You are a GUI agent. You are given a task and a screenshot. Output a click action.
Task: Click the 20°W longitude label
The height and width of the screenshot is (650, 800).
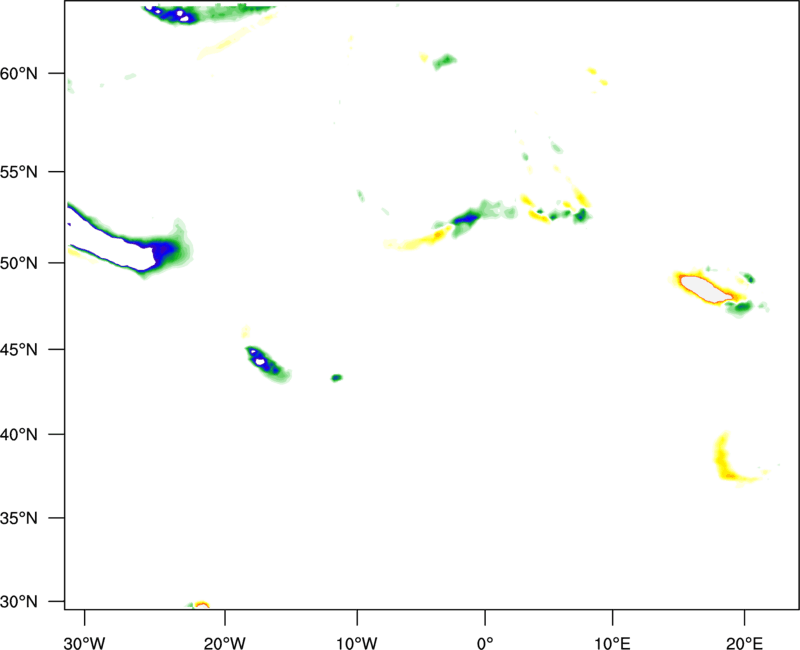[x=225, y=643]
